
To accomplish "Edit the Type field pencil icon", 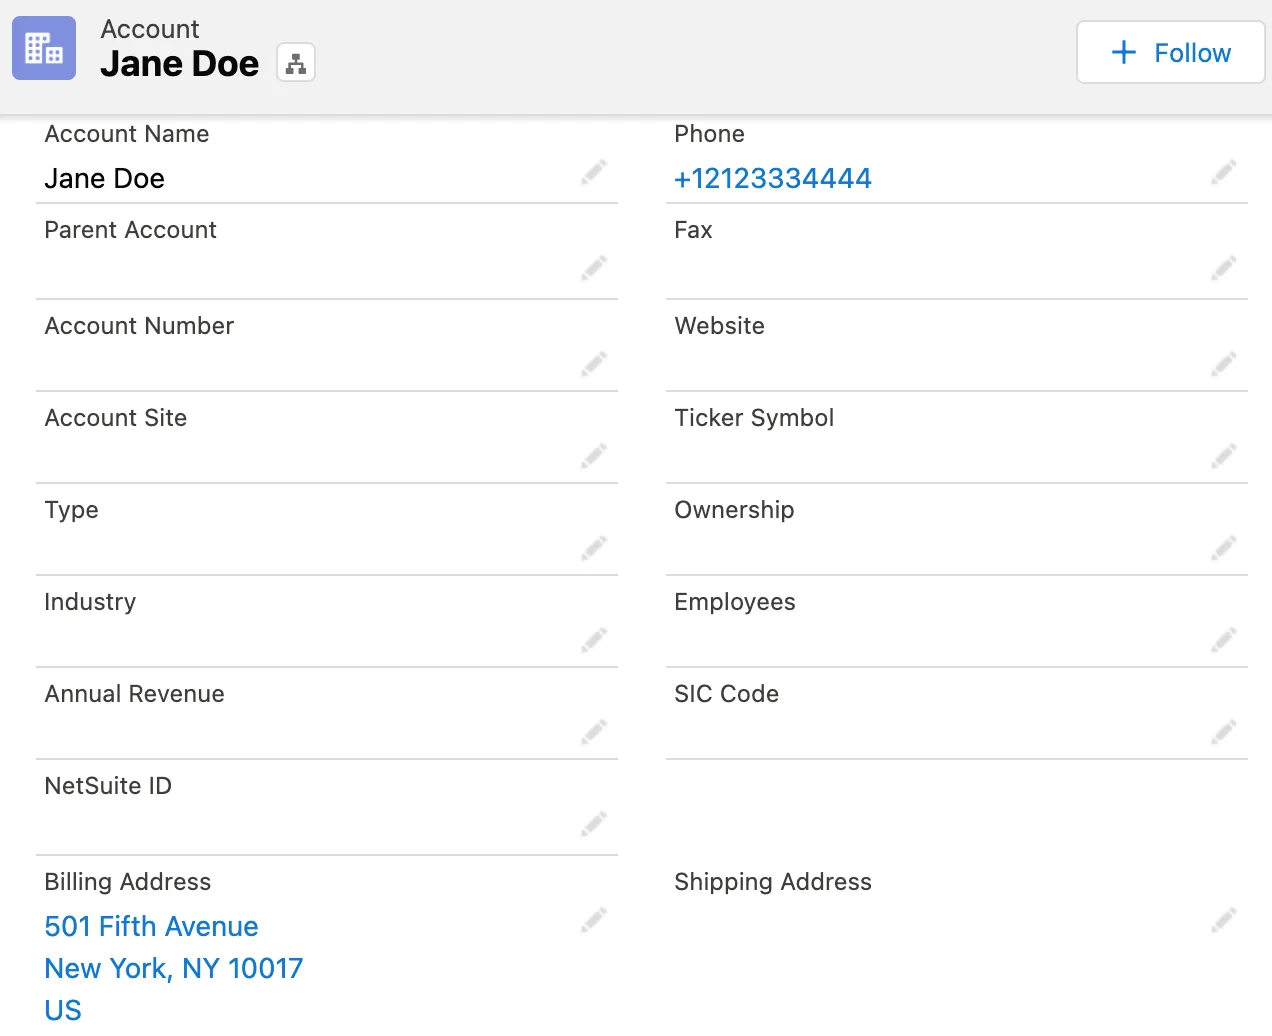I will [x=593, y=548].
